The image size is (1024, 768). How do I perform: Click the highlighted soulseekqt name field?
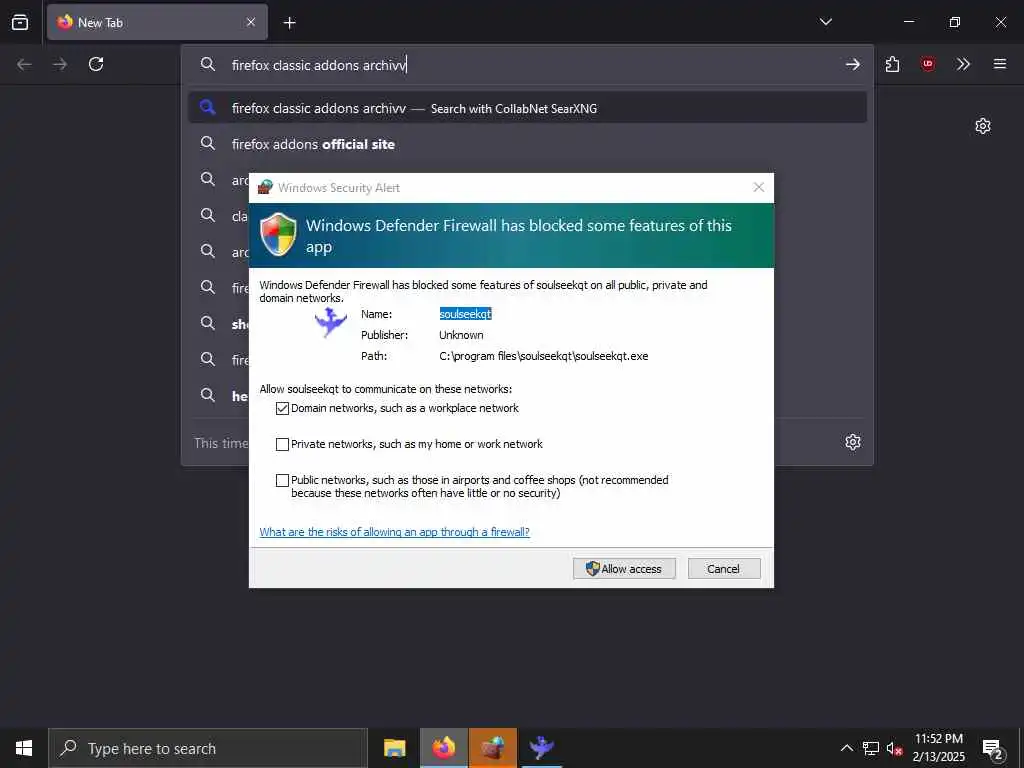tap(466, 314)
